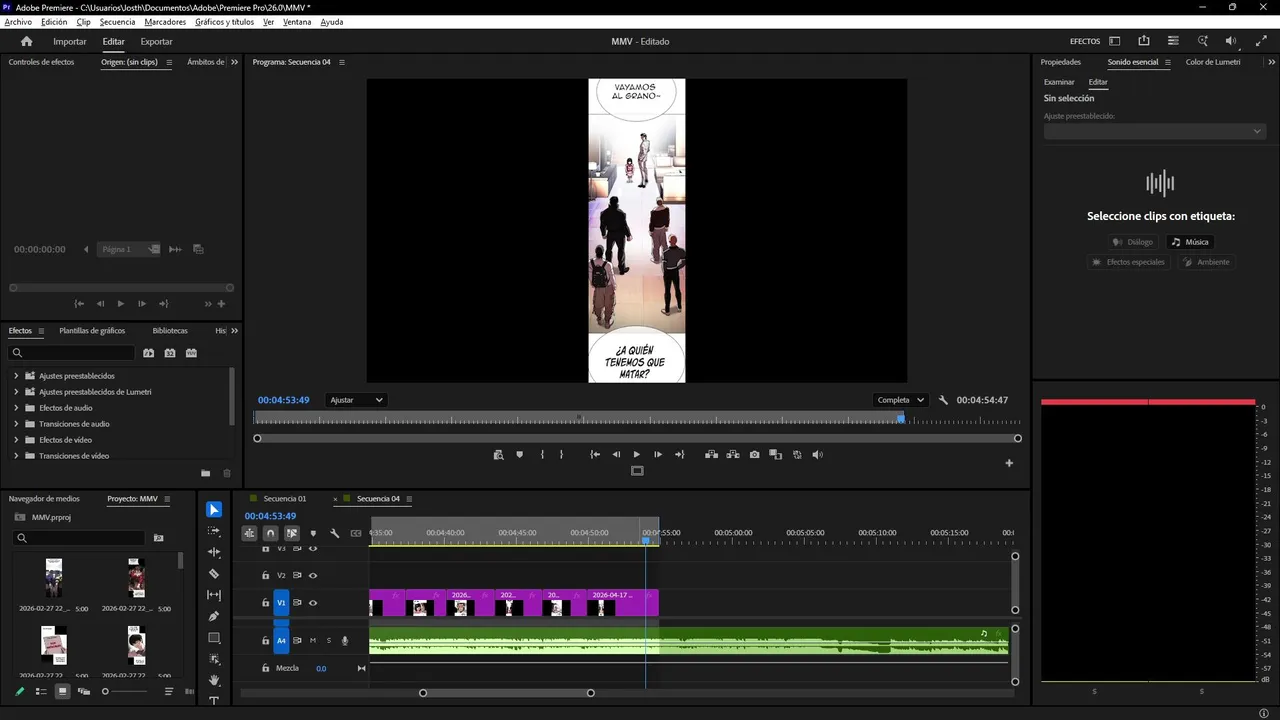Open the Secuencia menu
The image size is (1280, 720).
(117, 22)
